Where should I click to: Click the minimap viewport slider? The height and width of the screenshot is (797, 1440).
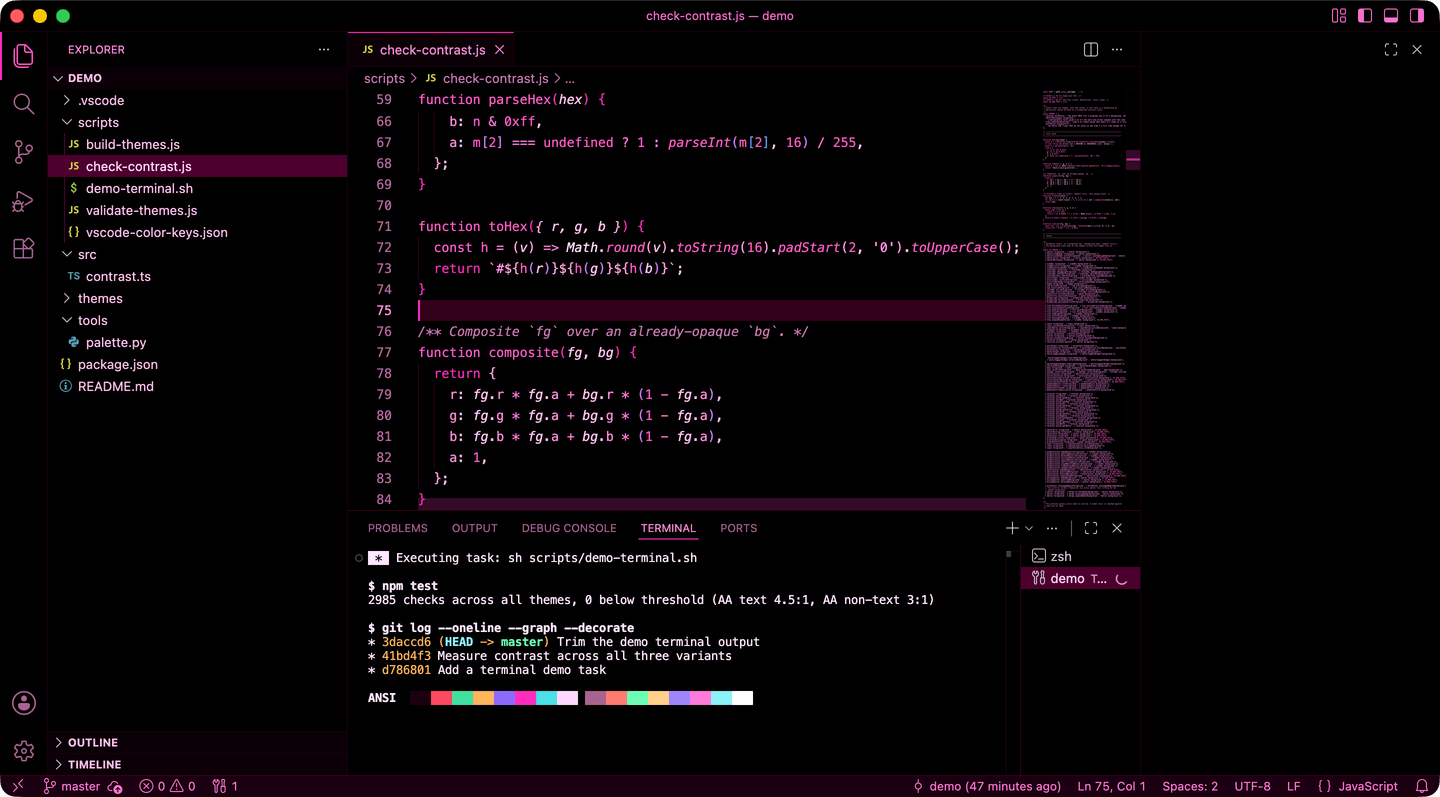pos(1132,160)
